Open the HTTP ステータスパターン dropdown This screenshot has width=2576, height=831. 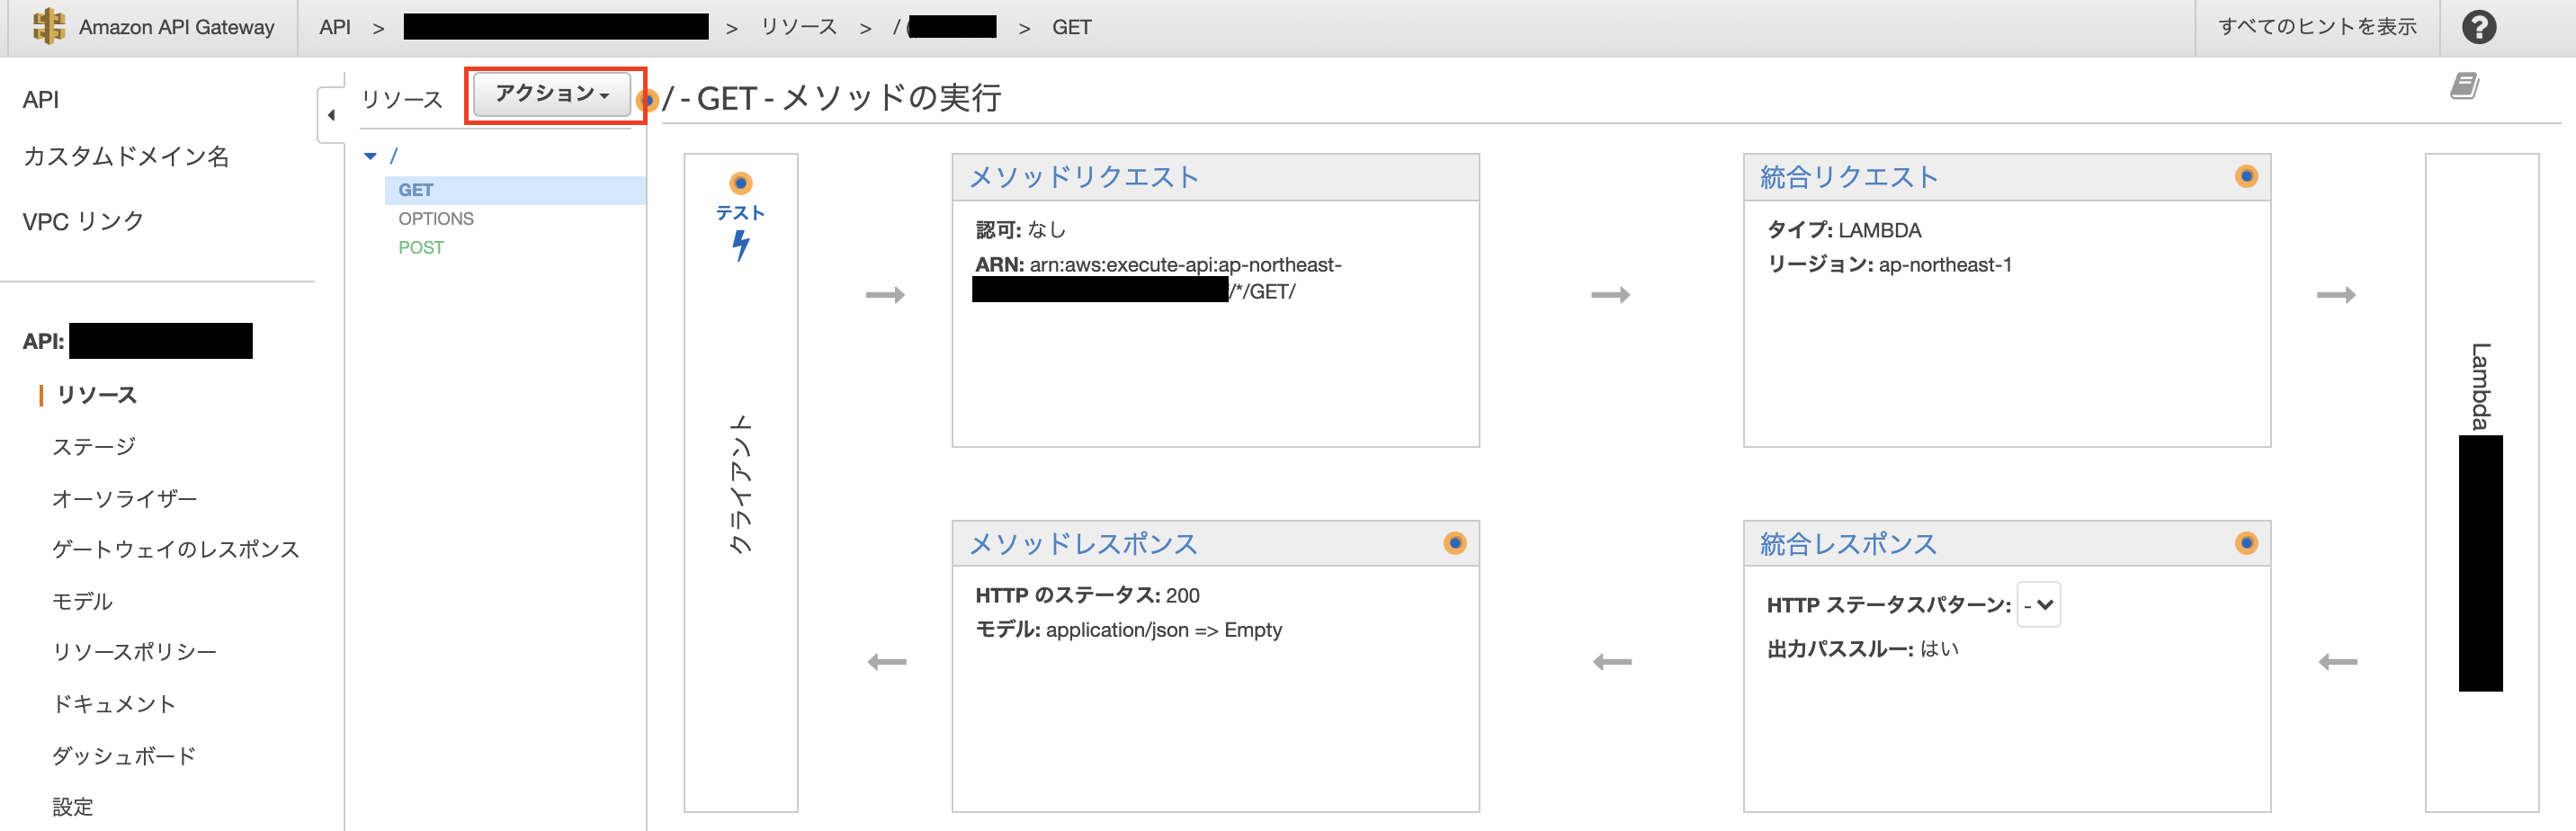coord(2038,604)
